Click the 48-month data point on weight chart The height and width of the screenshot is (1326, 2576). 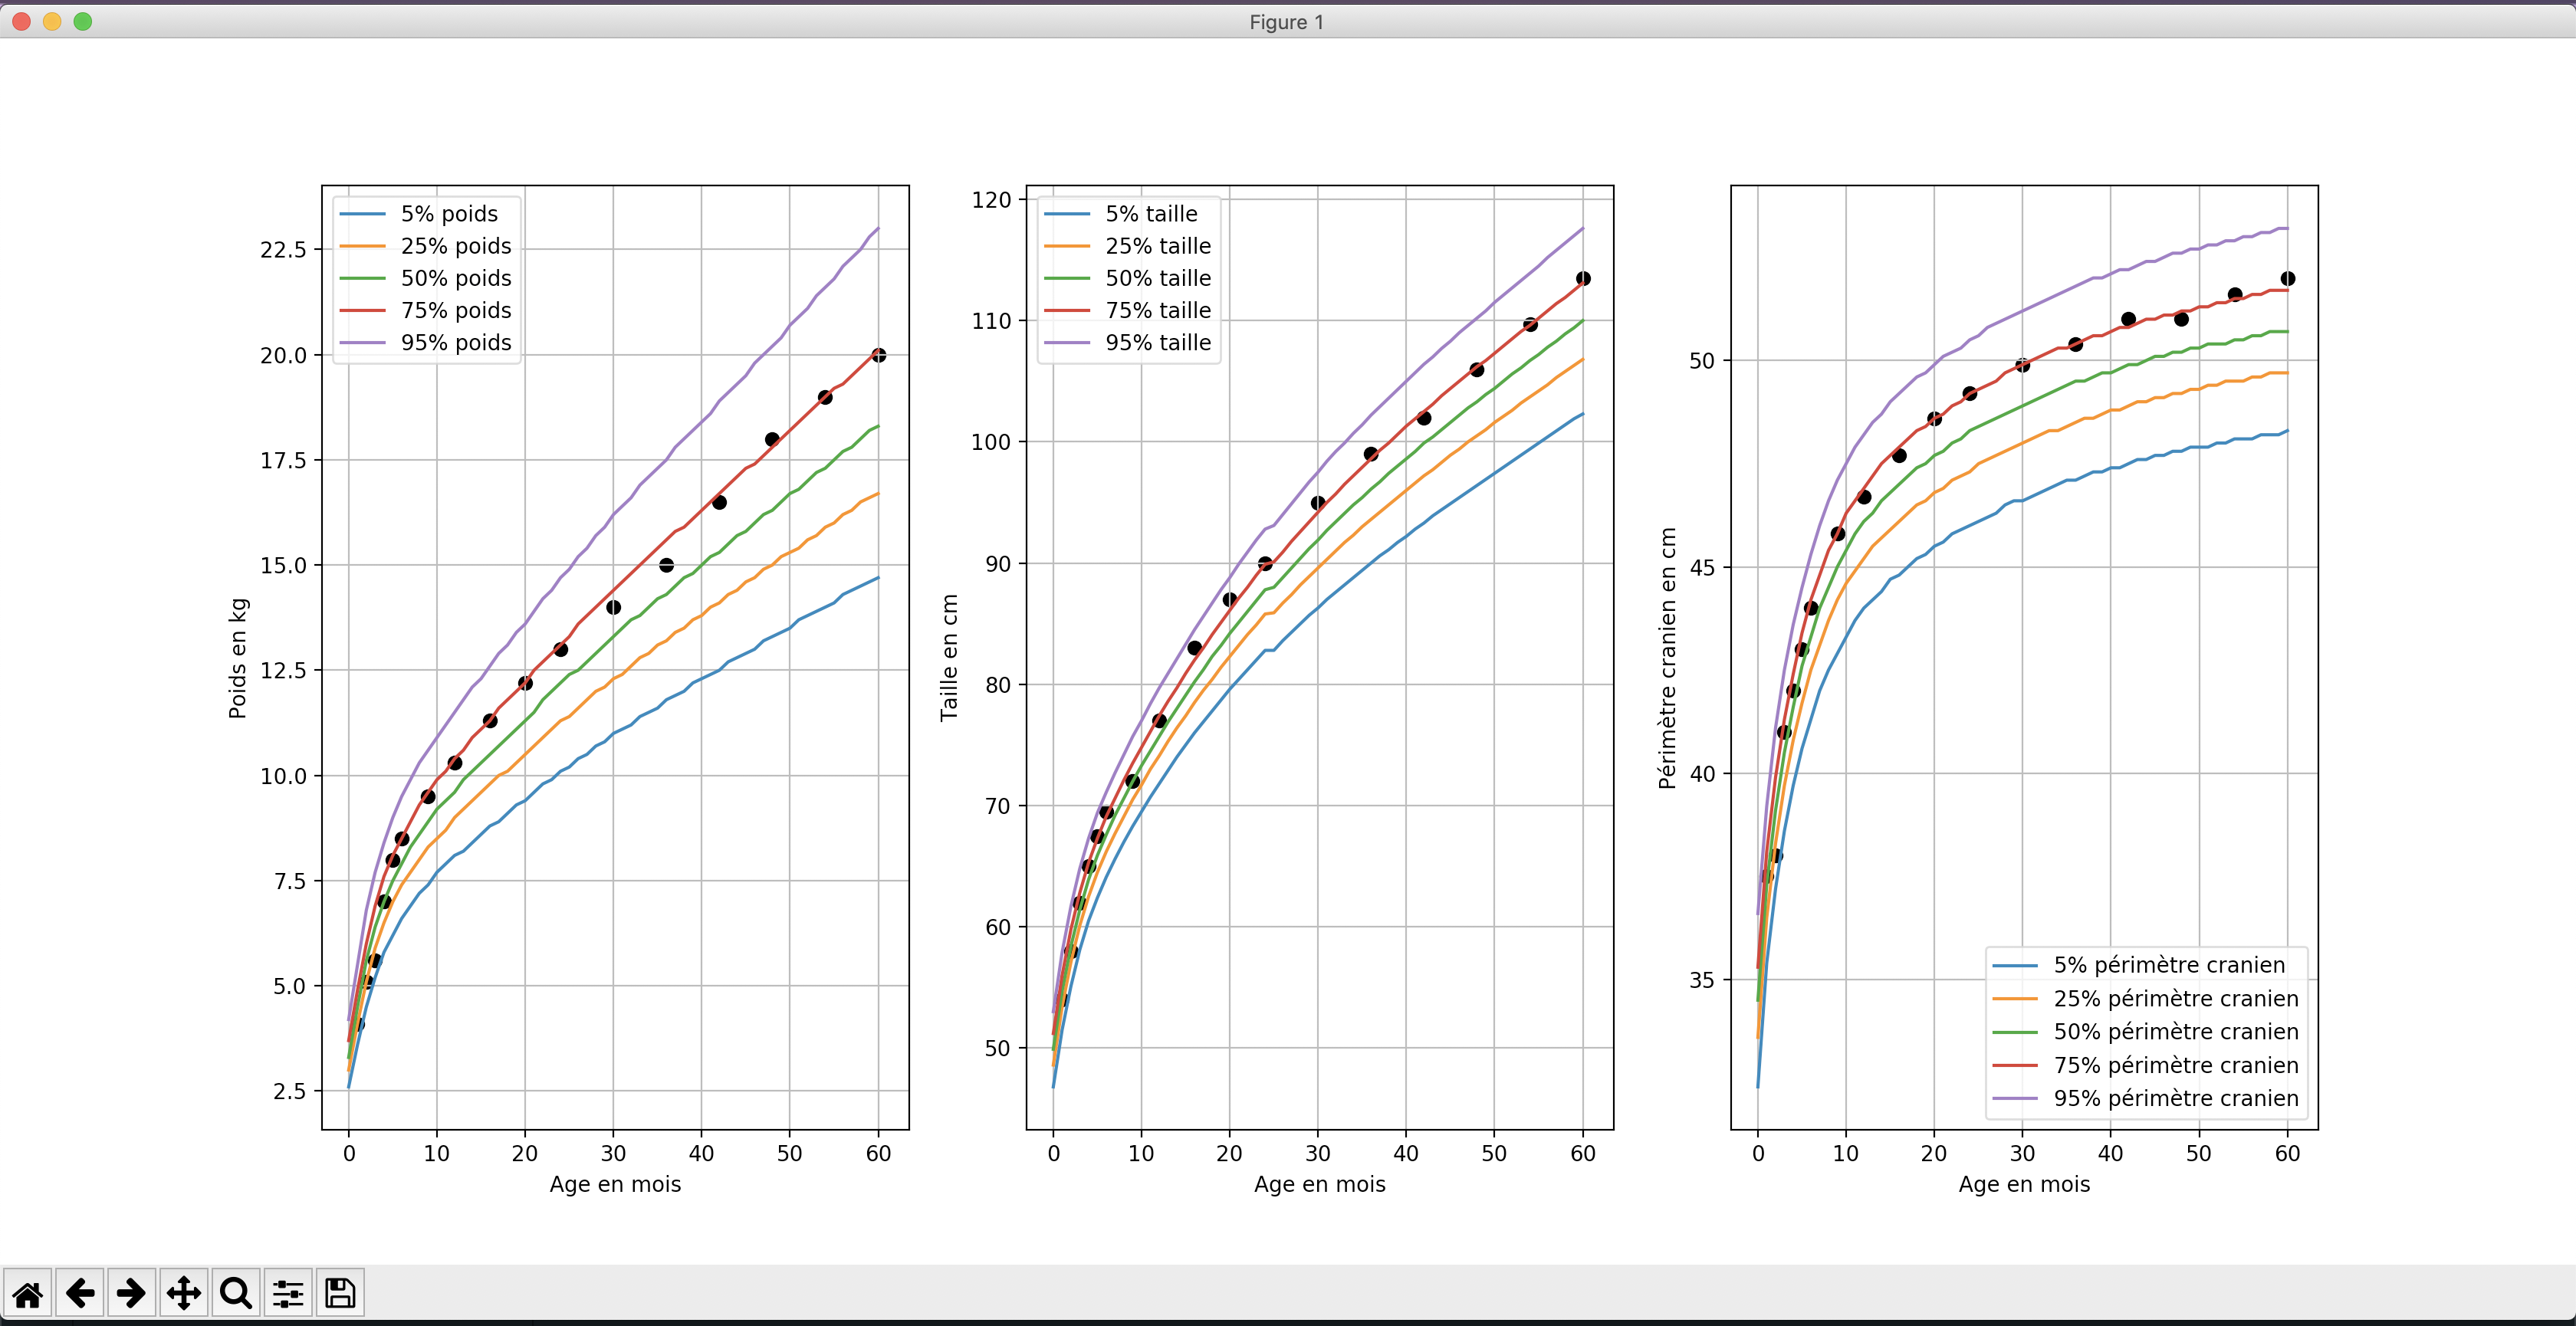772,439
